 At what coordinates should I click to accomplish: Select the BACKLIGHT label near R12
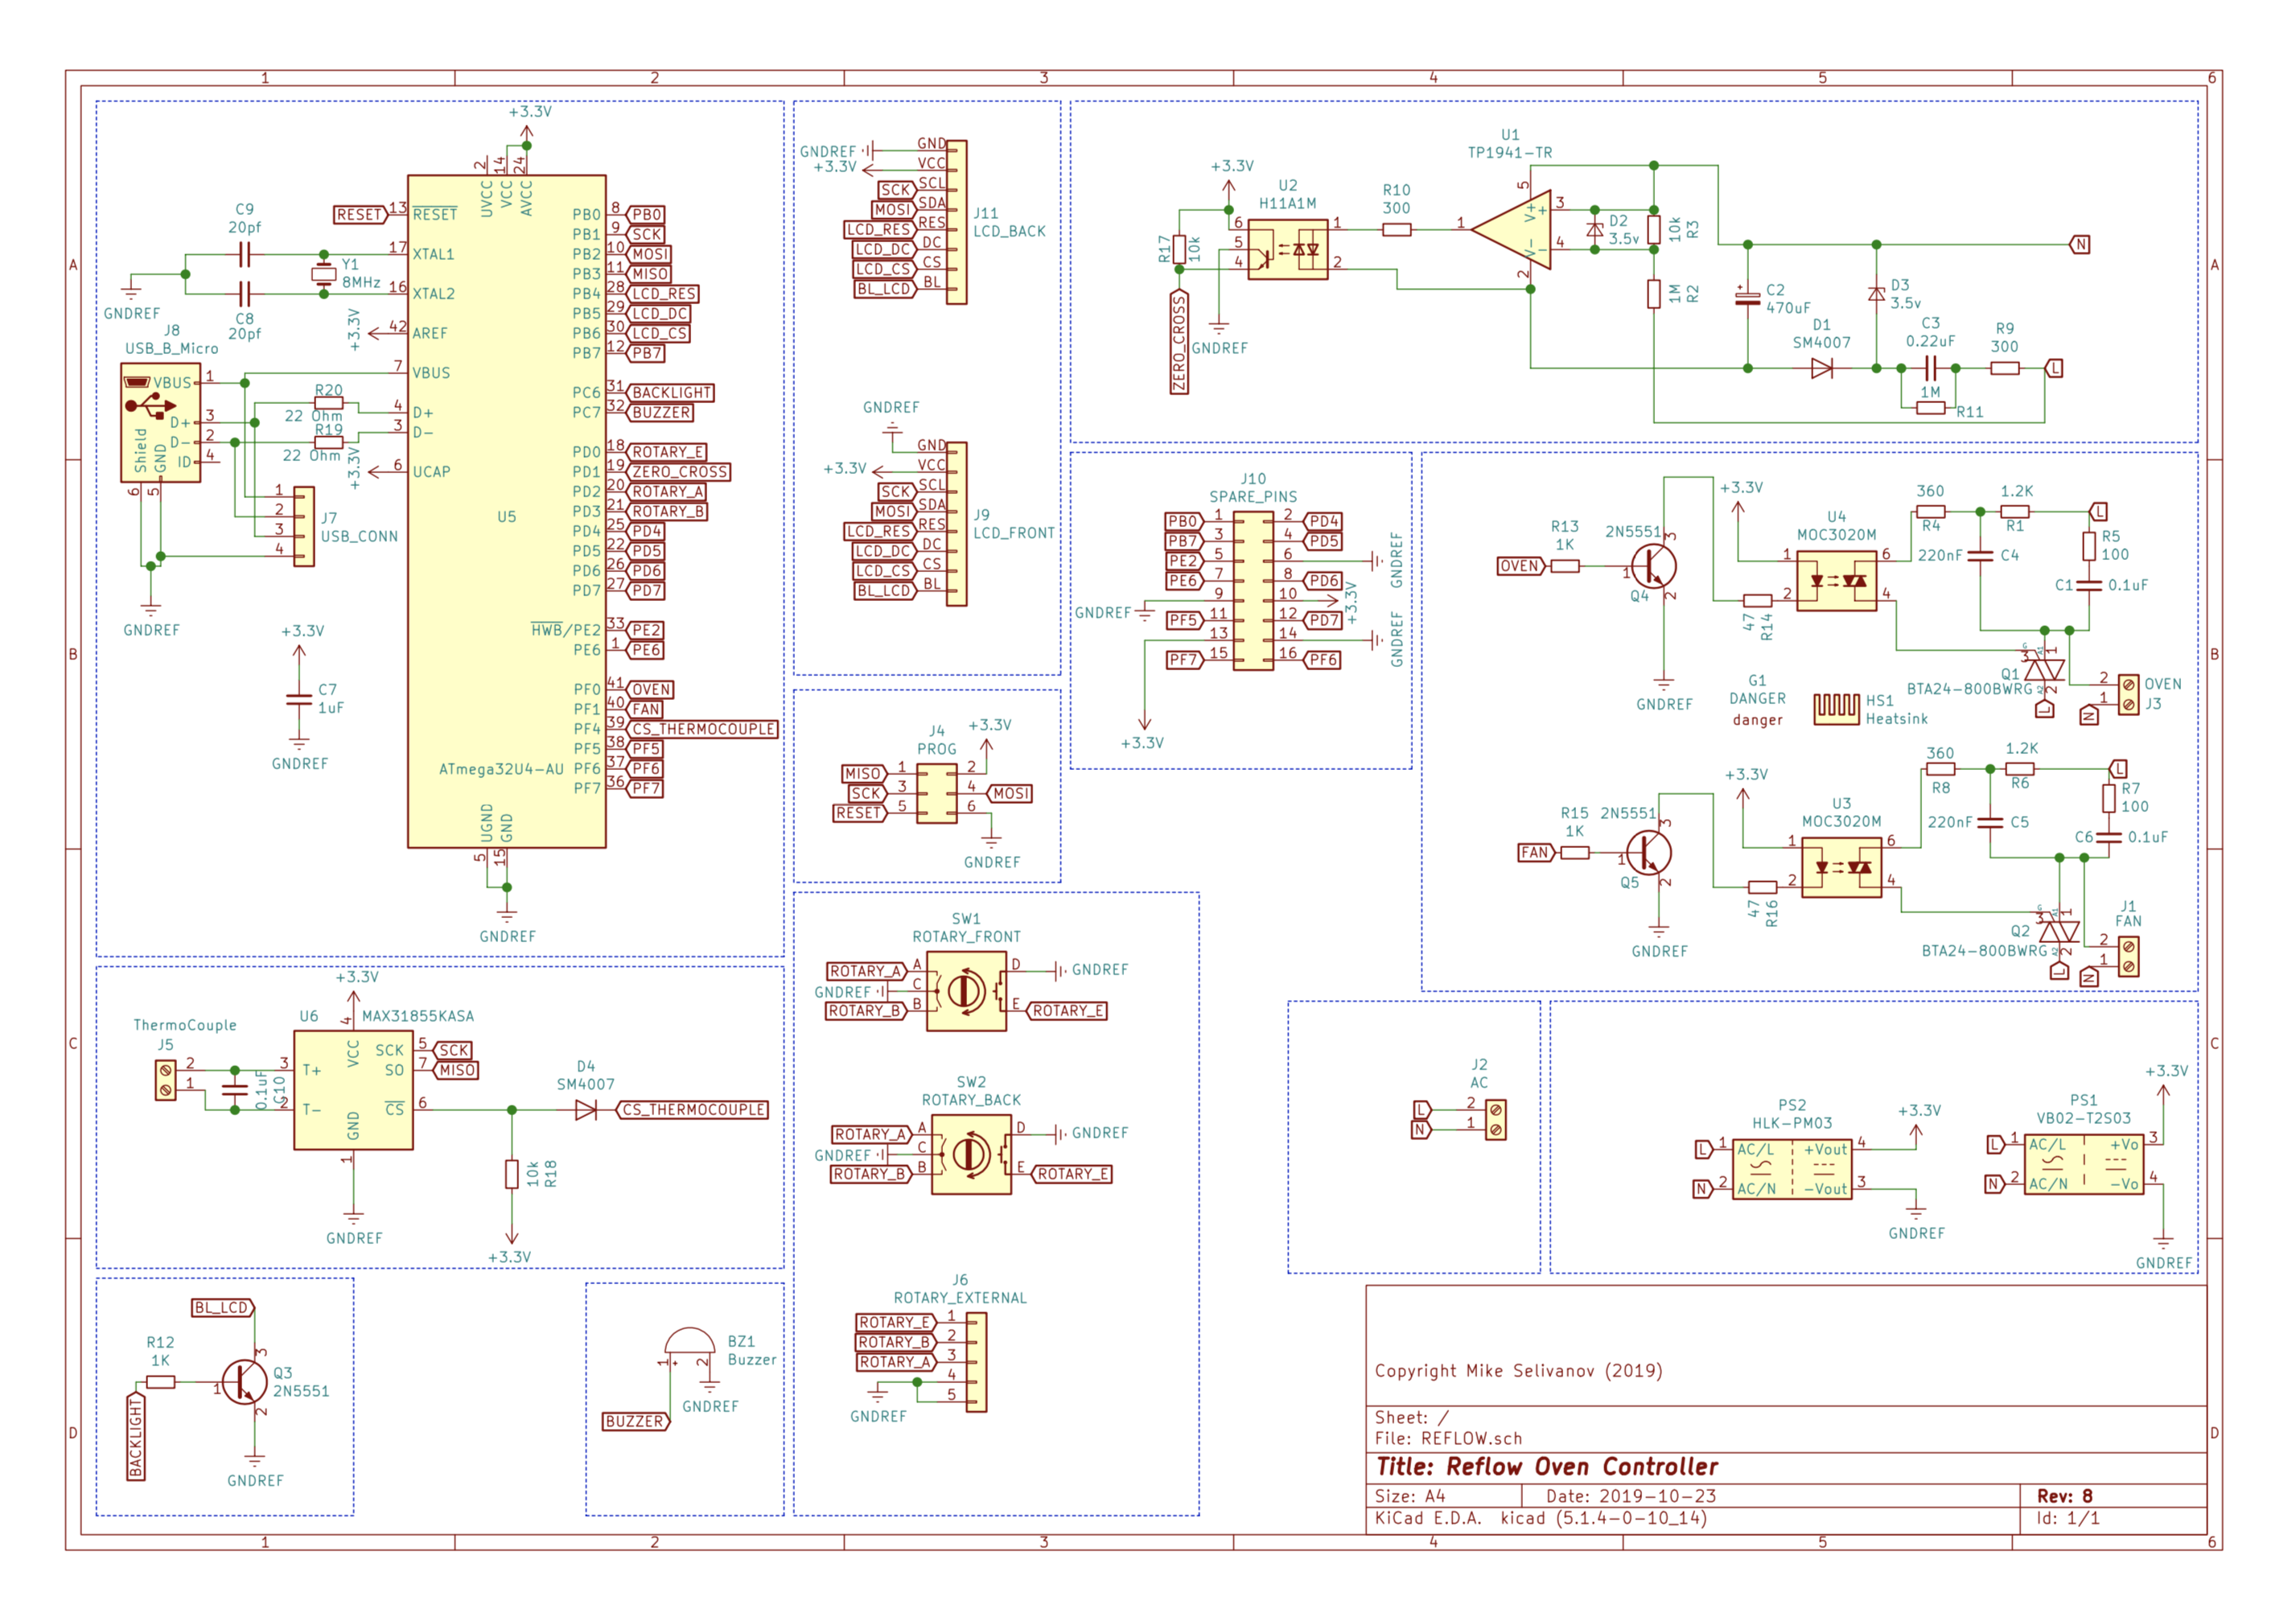pos(136,1437)
